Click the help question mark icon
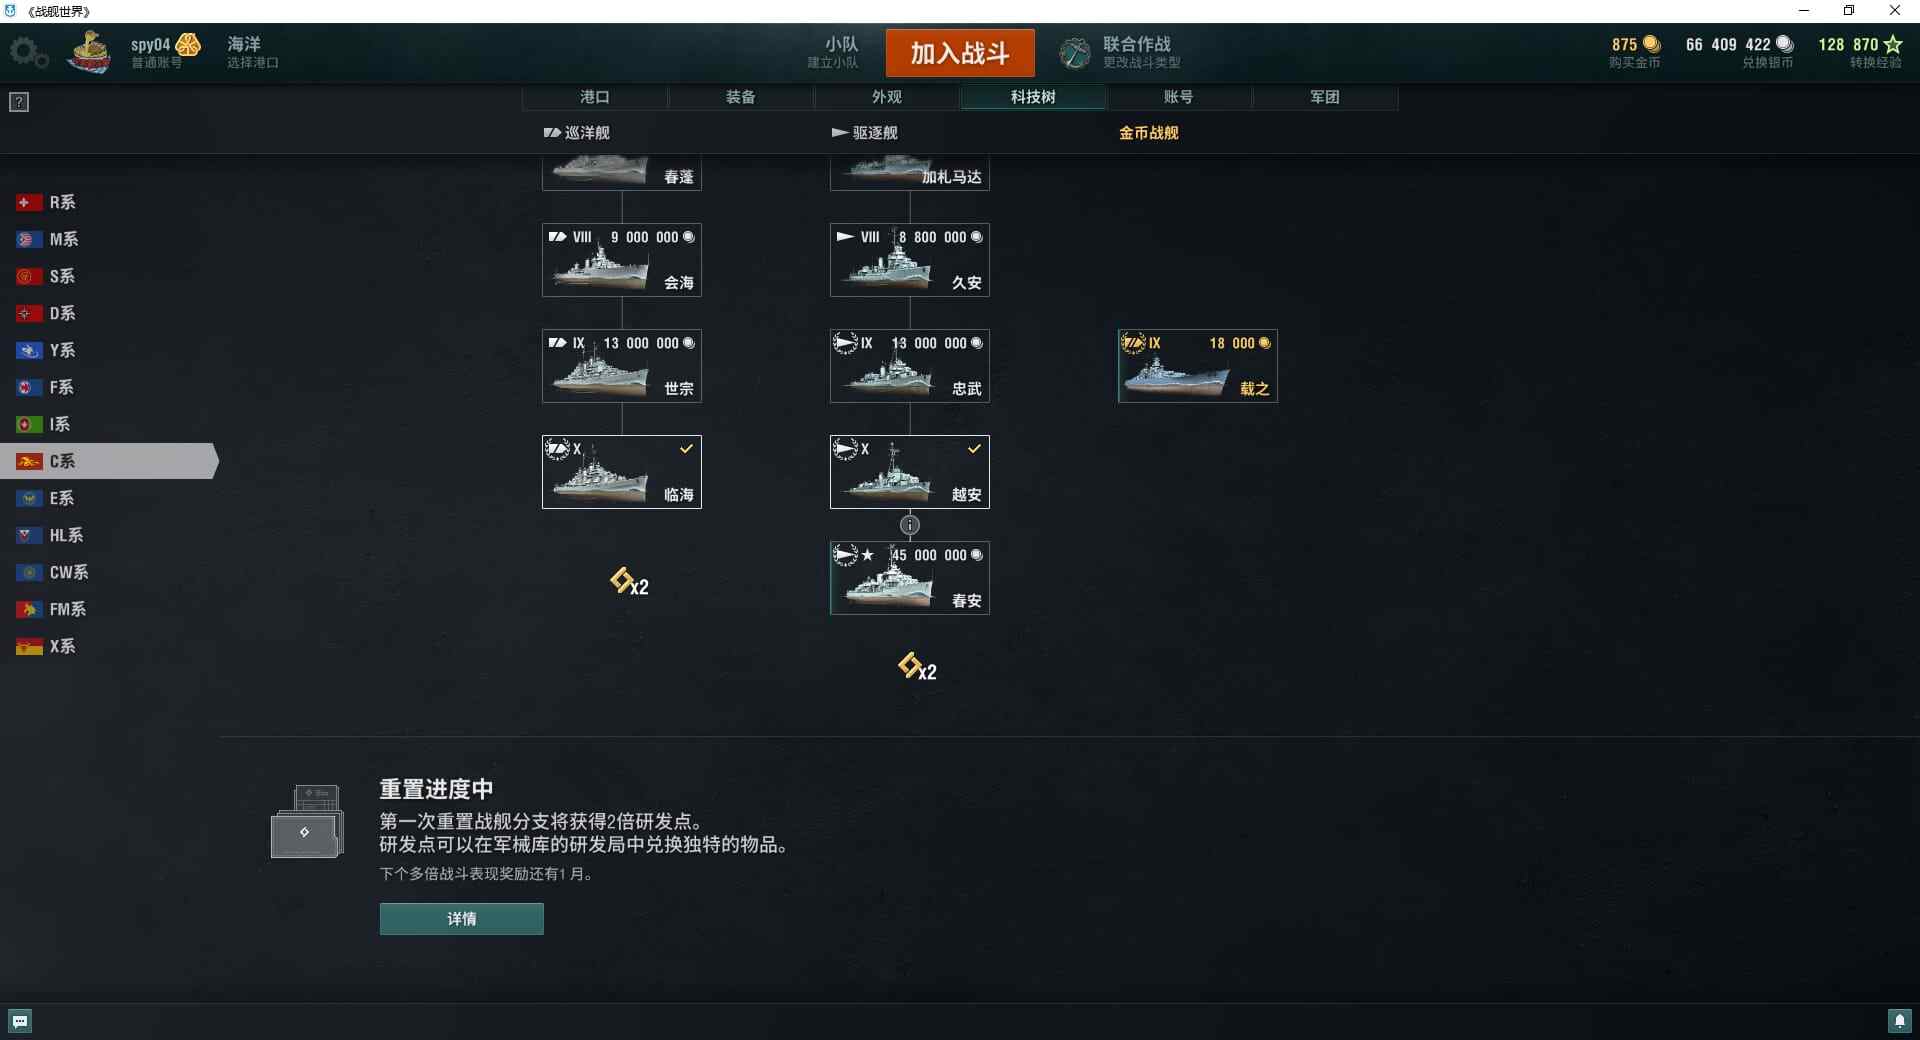 tap(19, 102)
